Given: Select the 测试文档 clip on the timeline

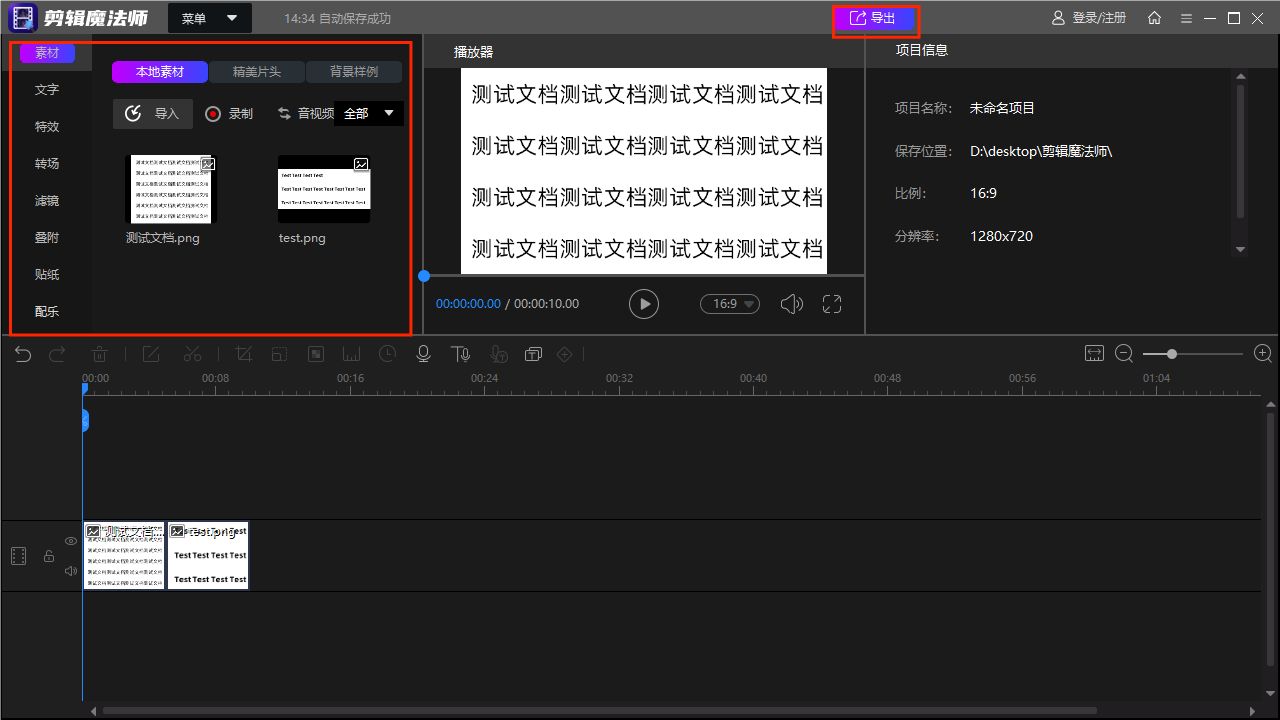Looking at the screenshot, I should pyautogui.click(x=124, y=555).
